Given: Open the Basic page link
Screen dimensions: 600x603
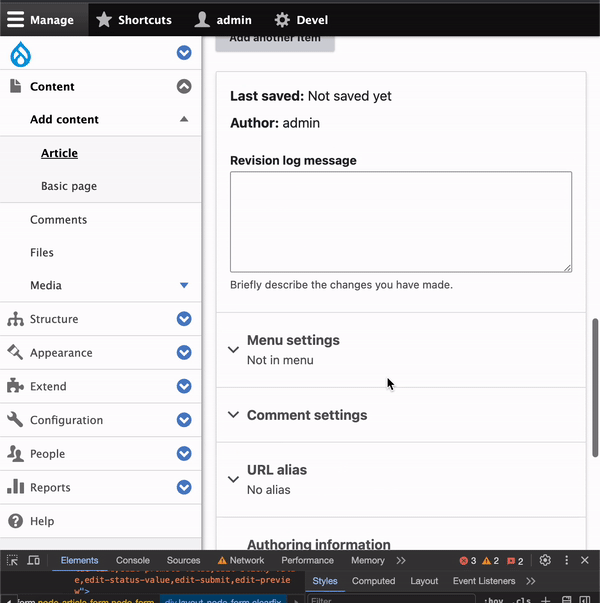Looking at the screenshot, I should [x=69, y=186].
